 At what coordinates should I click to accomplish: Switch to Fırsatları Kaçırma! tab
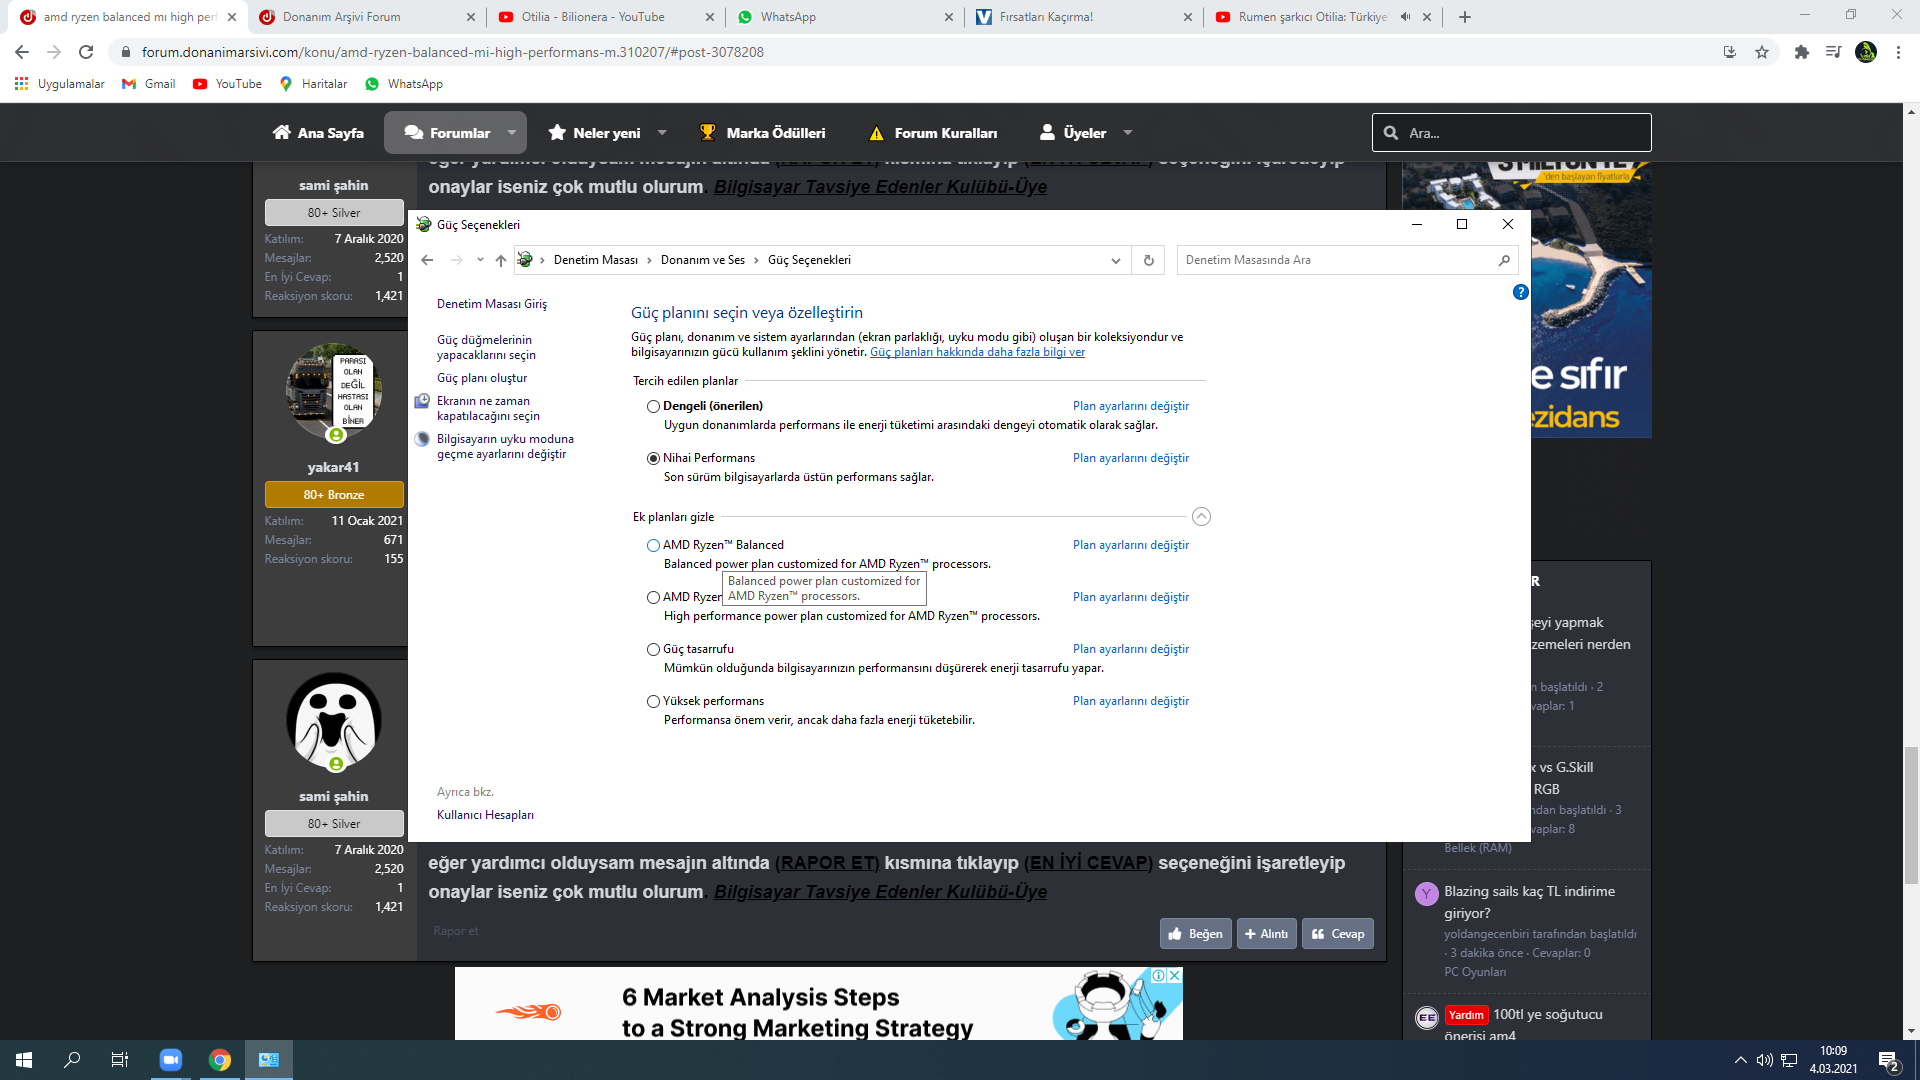pos(1086,17)
